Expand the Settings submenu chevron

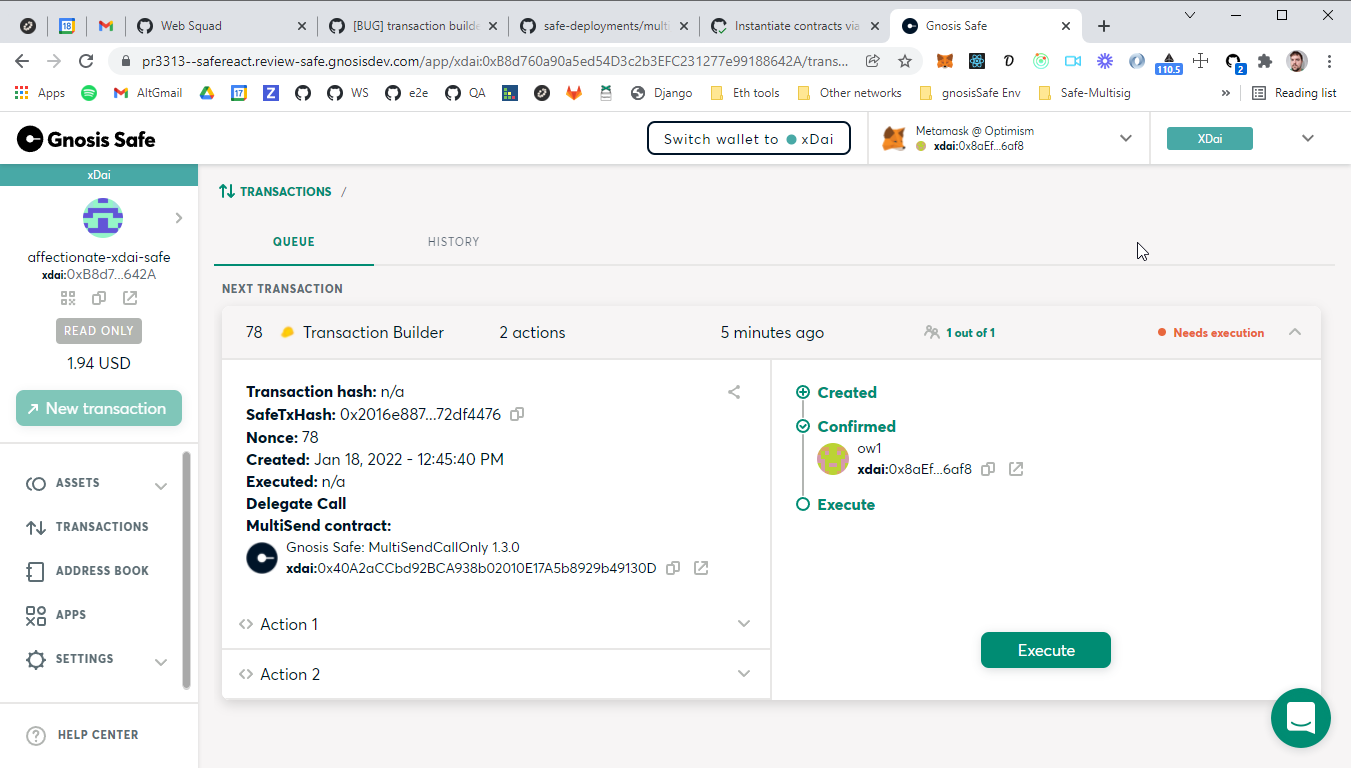pos(161,662)
